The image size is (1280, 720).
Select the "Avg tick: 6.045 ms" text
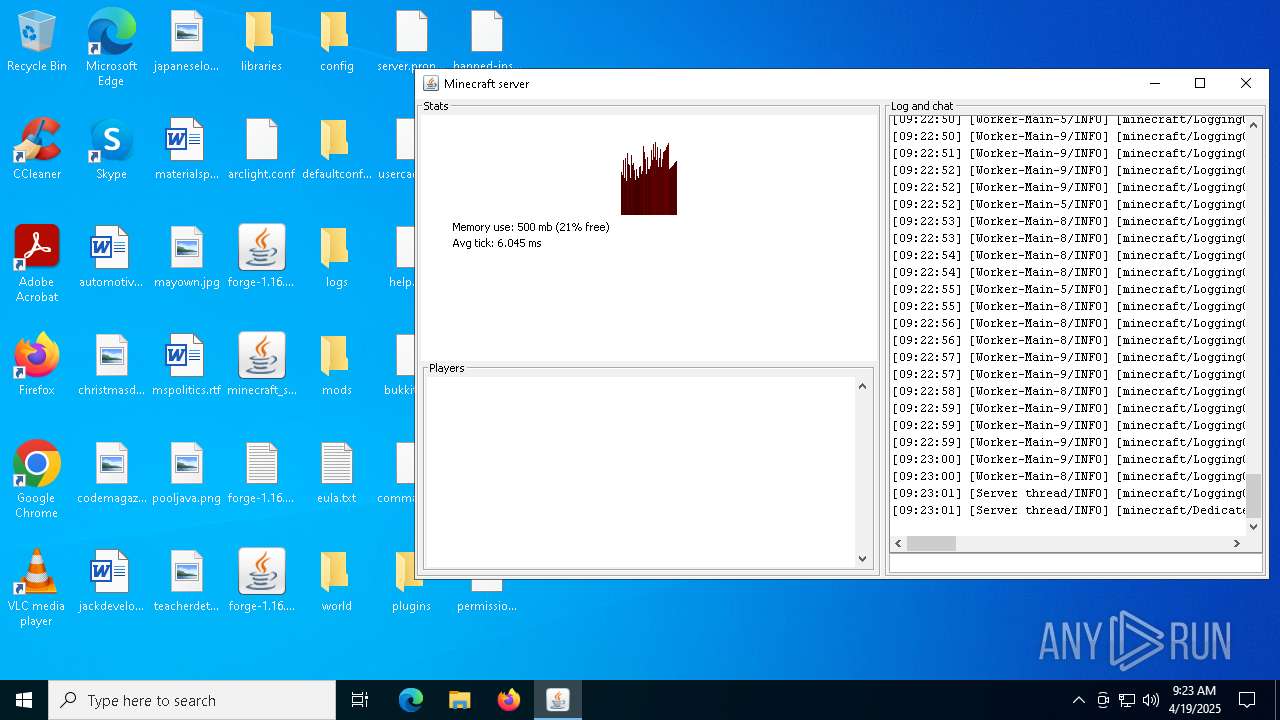(496, 243)
